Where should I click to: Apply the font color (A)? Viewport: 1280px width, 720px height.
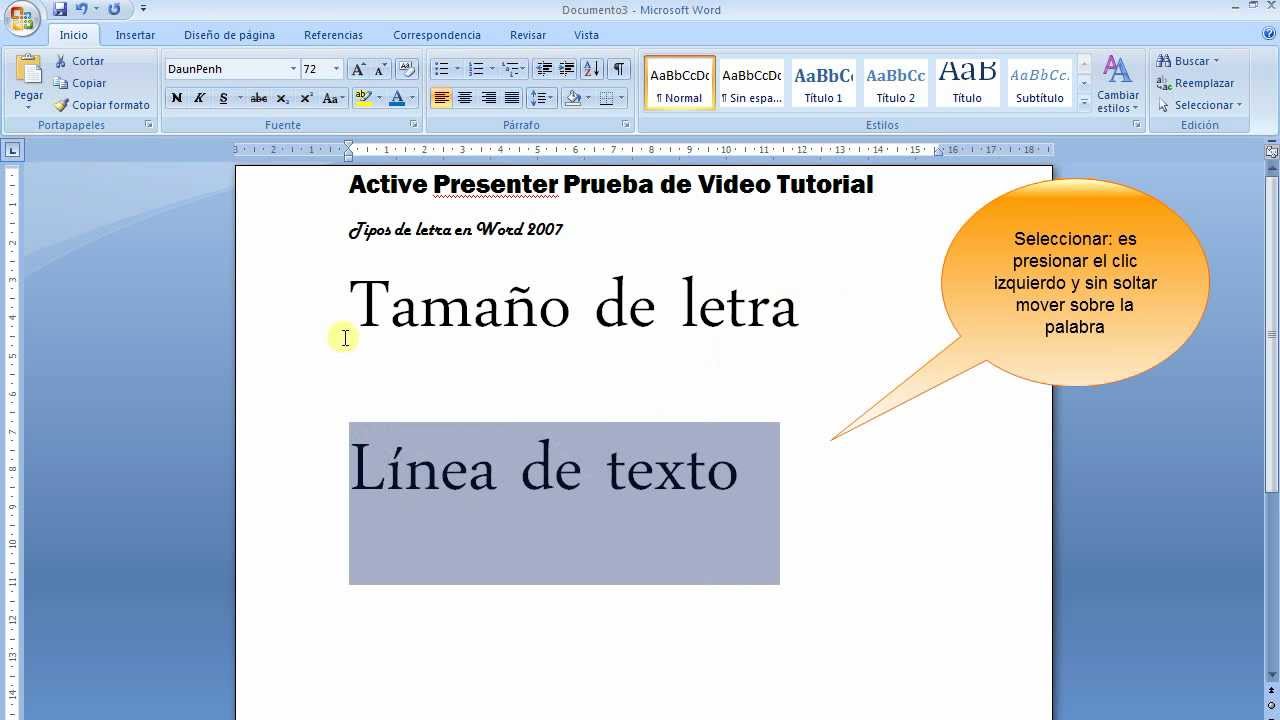(x=397, y=98)
